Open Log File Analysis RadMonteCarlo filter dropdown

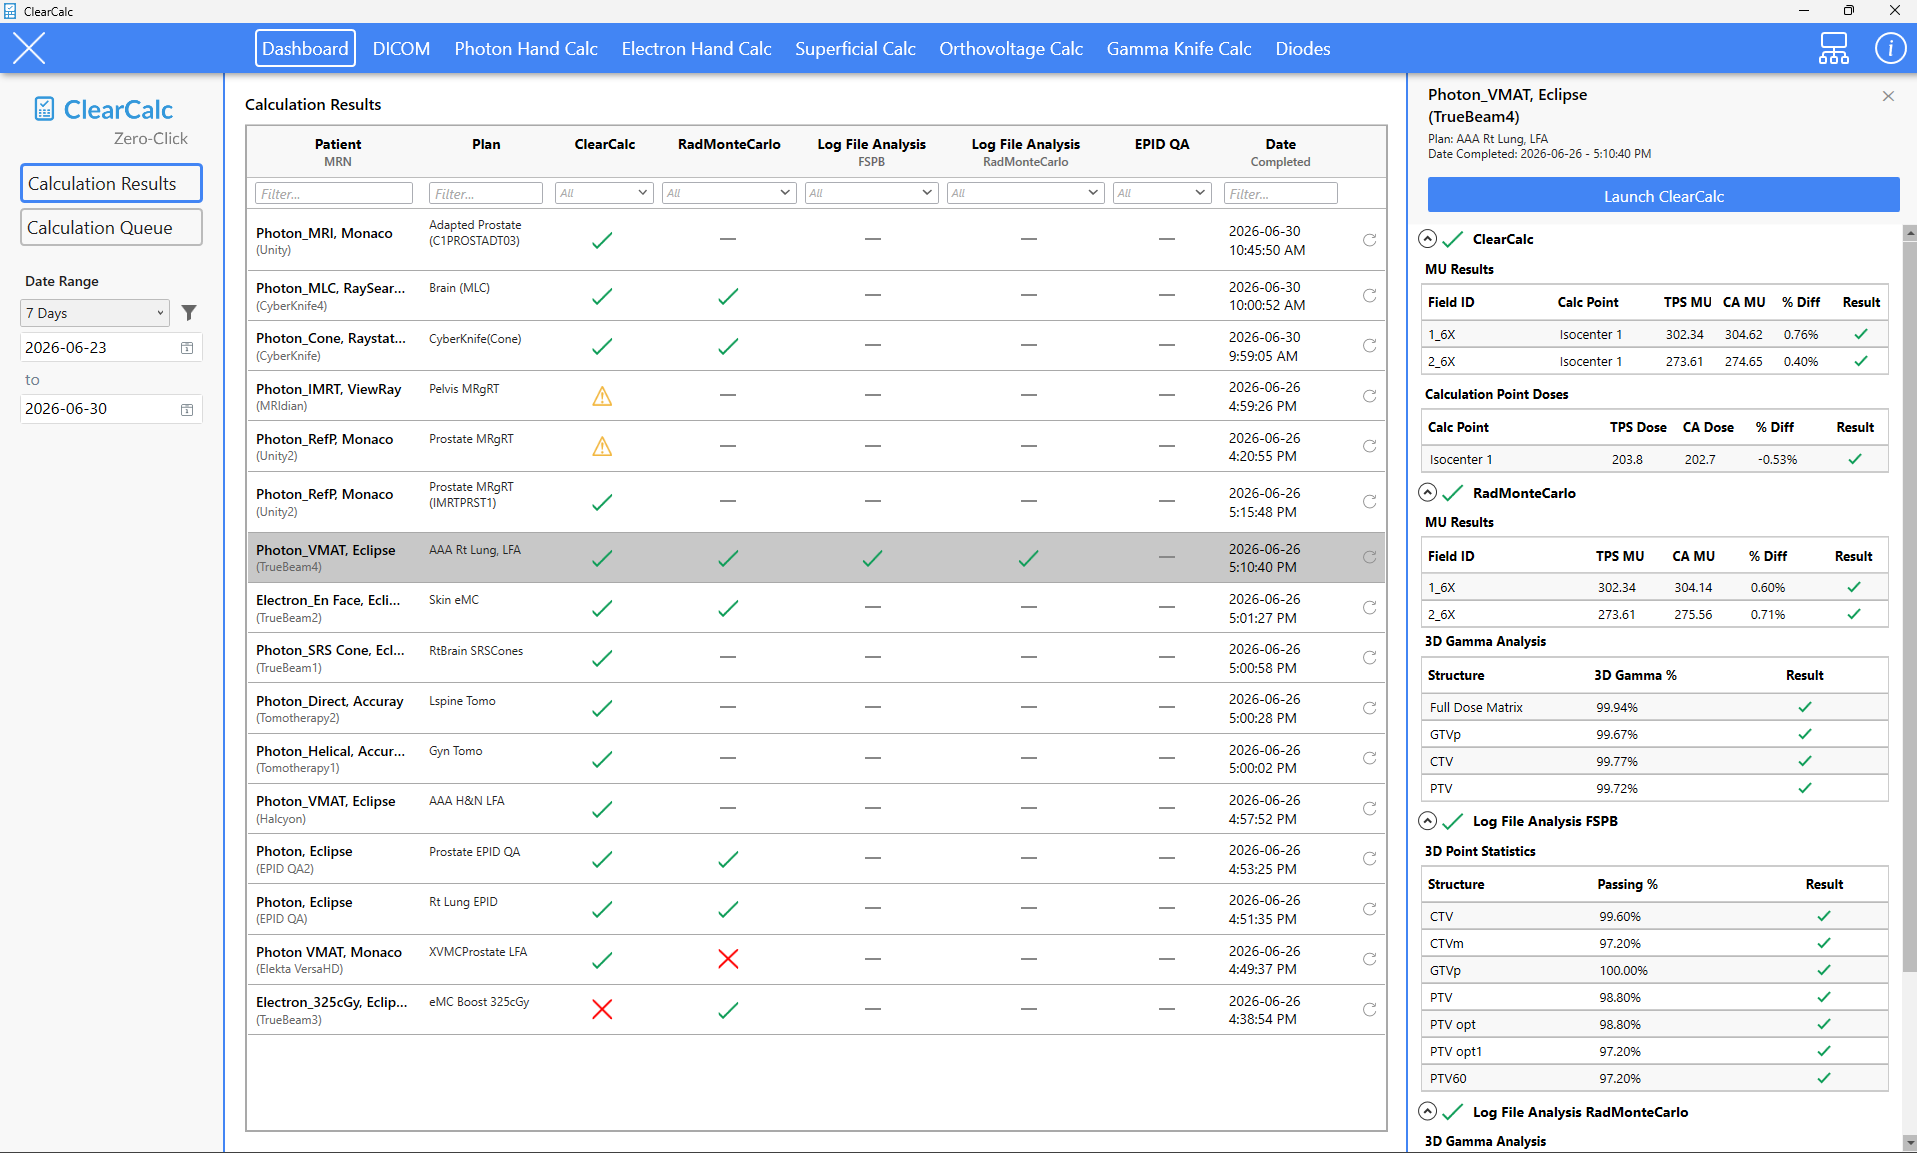point(1025,193)
